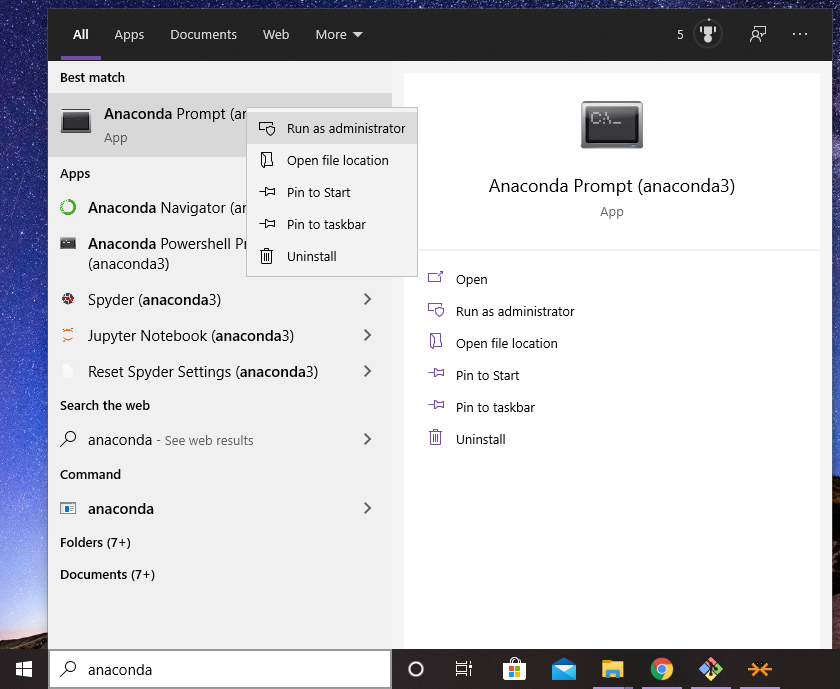This screenshot has width=840, height=689.
Task: Select Run as administrator in context menu
Action: tap(332, 129)
